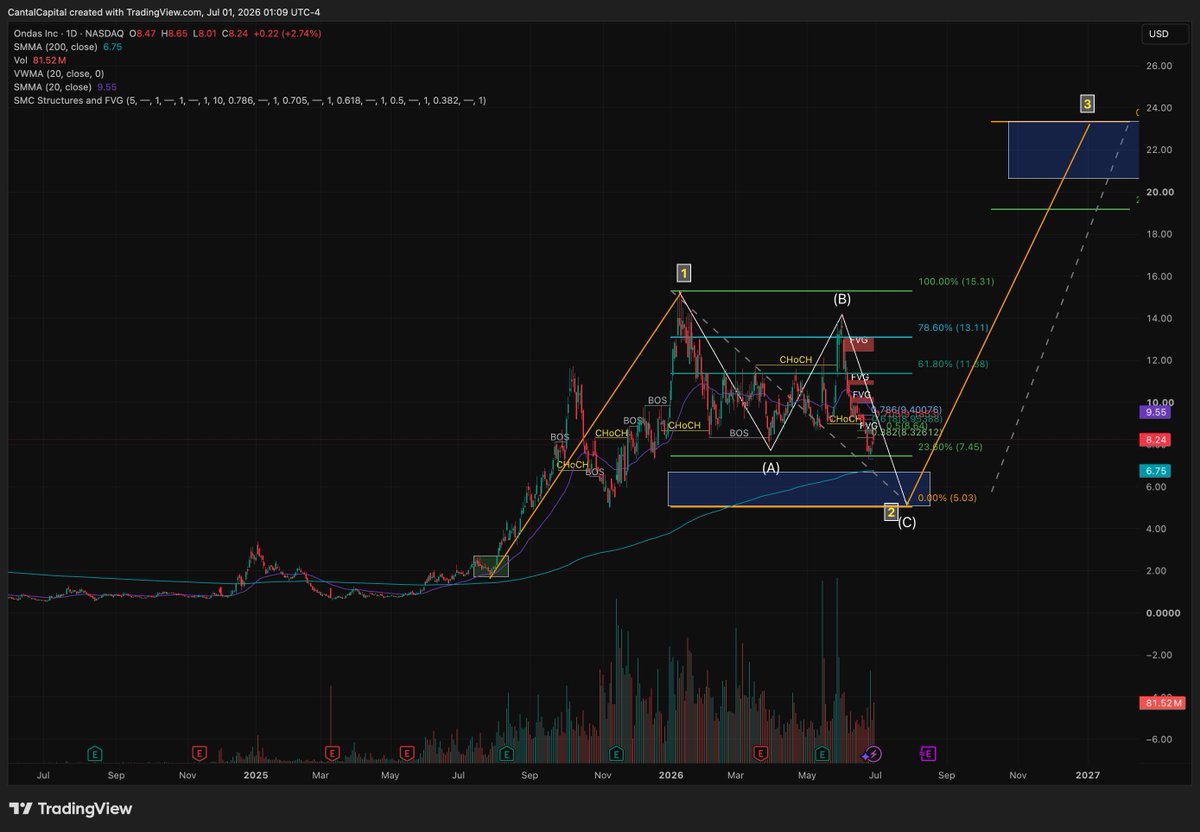Click the purple lightning event marker near Jul 2026
1200x832 pixels.
[x=872, y=753]
